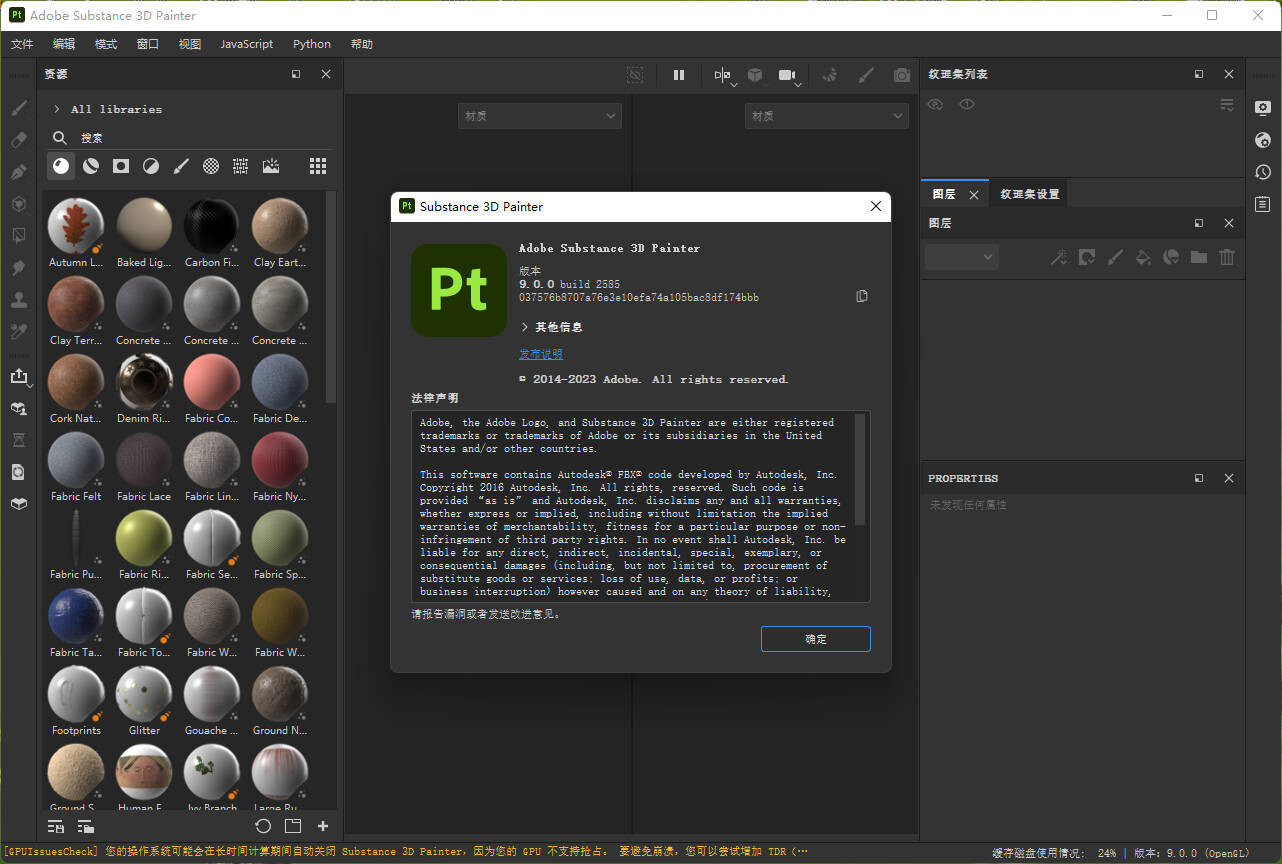Open the 发布说明 release notes link
The width and height of the screenshot is (1282, 864).
click(541, 354)
